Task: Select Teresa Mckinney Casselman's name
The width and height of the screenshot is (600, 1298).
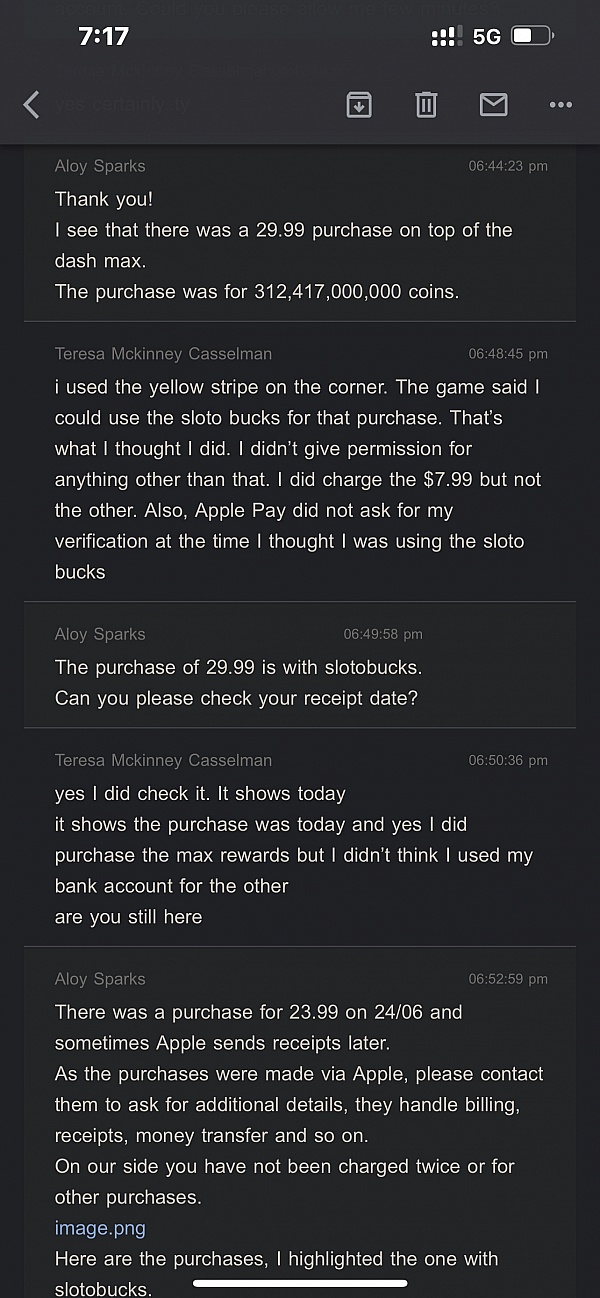Action: point(160,353)
